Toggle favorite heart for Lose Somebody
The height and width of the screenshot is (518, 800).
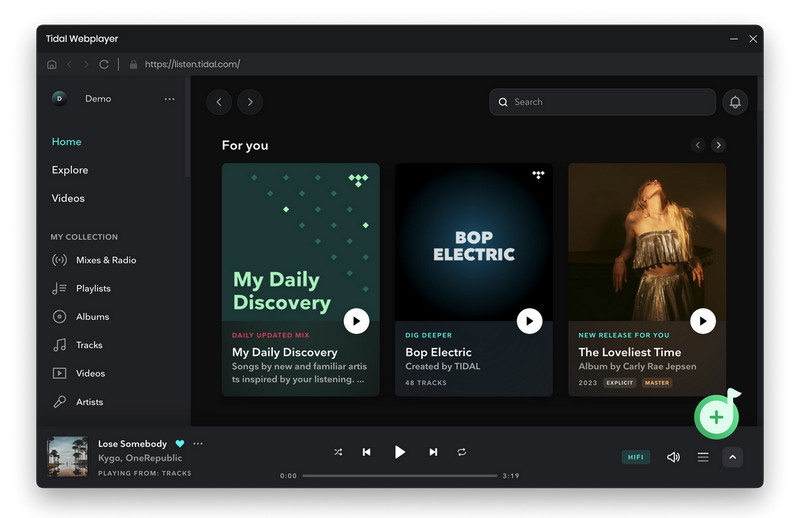(180, 443)
